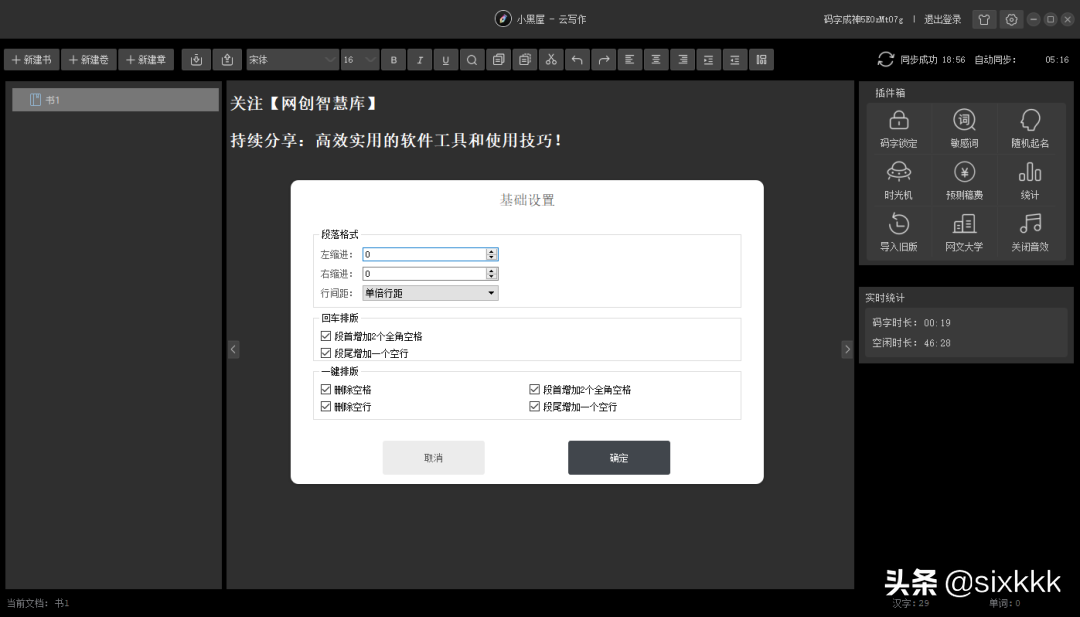Viewport: 1080px width, 617px height.
Task: Click the sync refresh icon
Action: pos(886,59)
